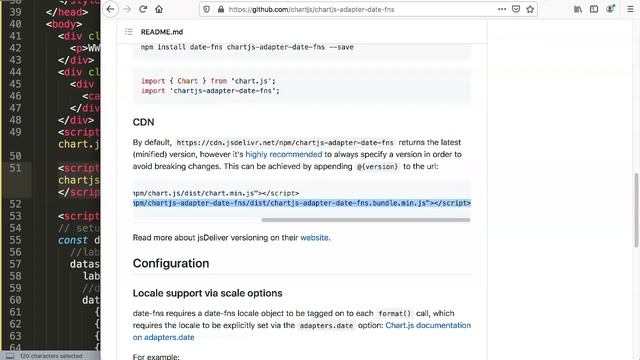Click the npm install command line
The height and width of the screenshot is (360, 640).
coord(247,47)
